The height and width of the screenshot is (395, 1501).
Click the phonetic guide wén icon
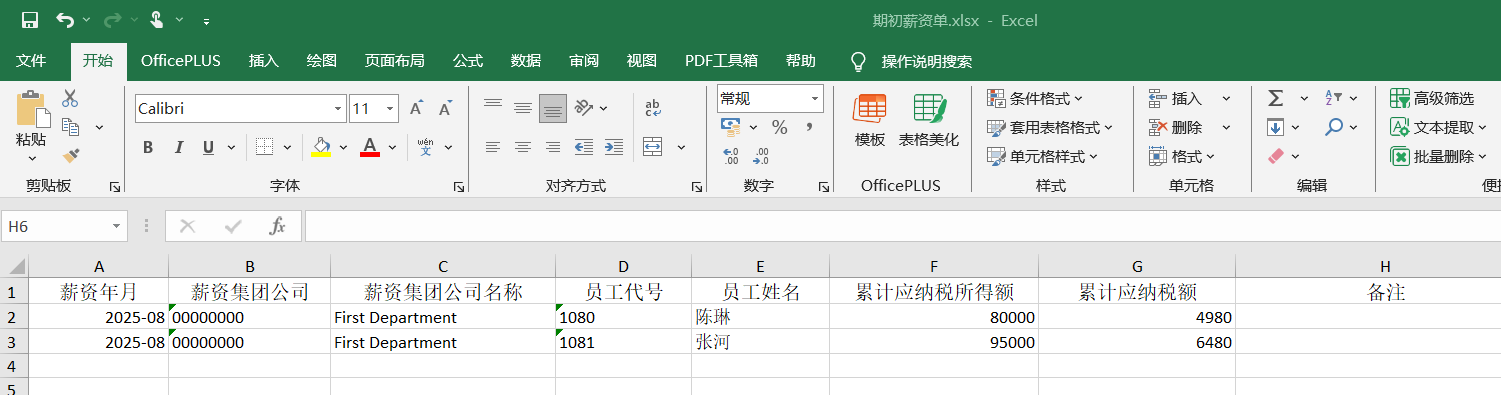(x=426, y=147)
